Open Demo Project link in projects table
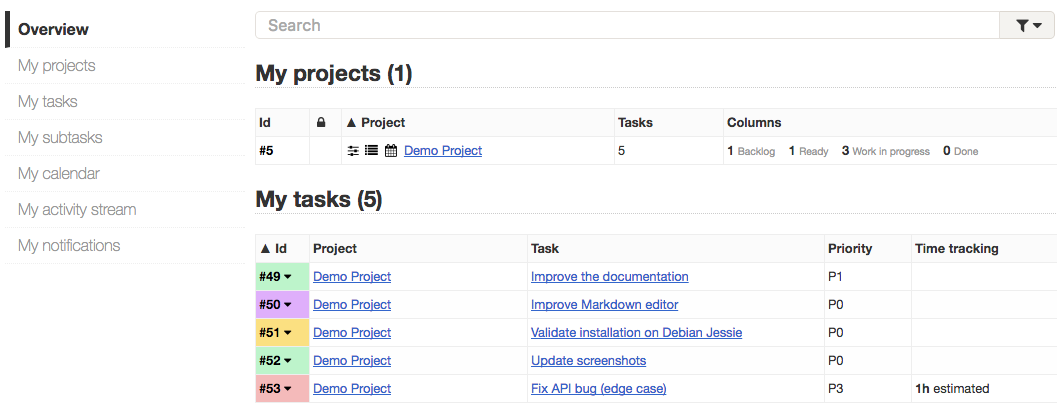 tap(443, 150)
